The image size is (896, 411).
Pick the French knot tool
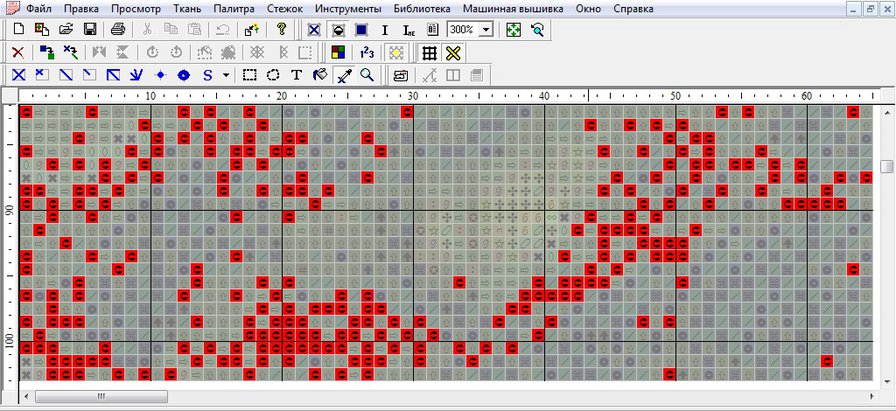click(x=160, y=75)
